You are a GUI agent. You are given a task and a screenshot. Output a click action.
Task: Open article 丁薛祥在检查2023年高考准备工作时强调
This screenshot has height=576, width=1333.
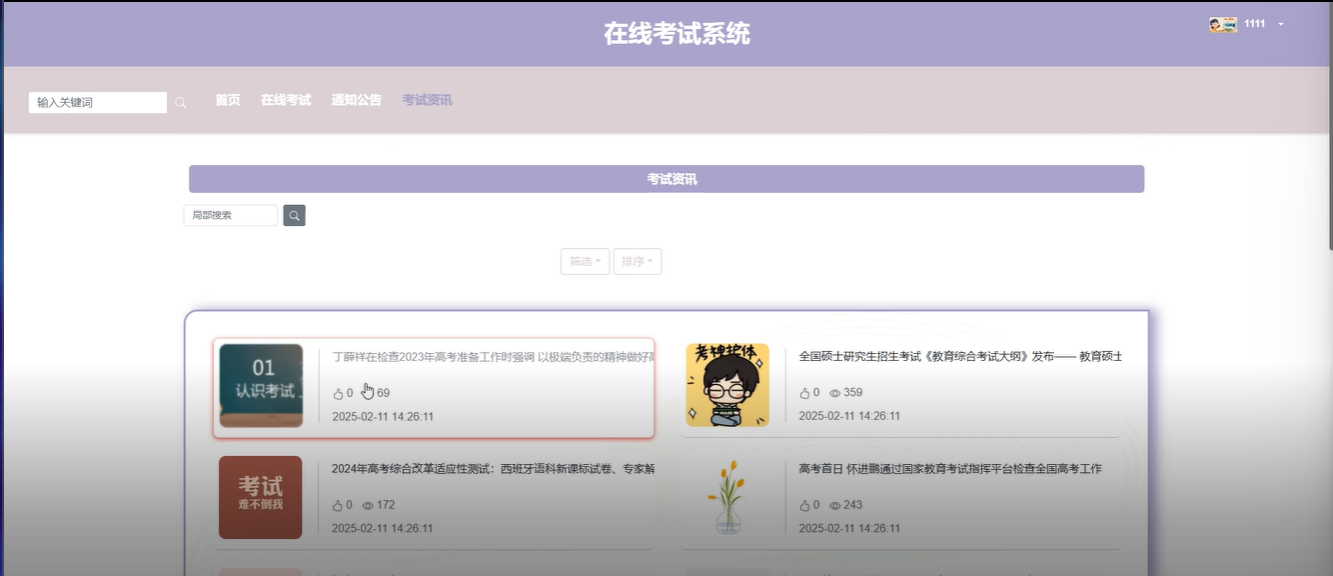pyautogui.click(x=494, y=356)
